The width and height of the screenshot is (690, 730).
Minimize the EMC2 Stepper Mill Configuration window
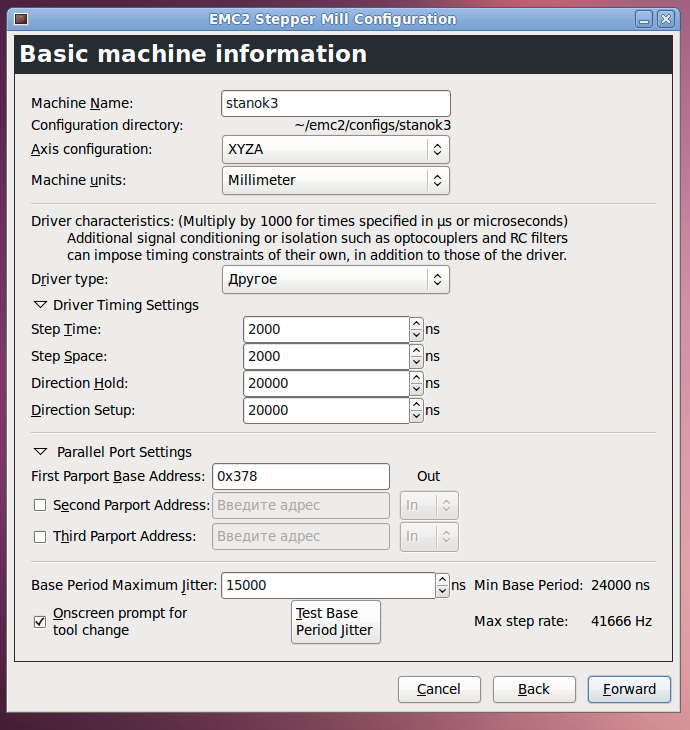(644, 19)
